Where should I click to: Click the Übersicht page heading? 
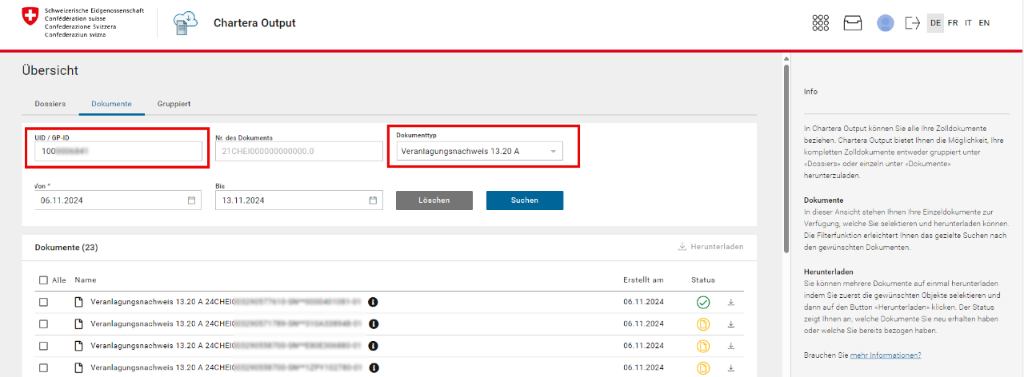[50, 71]
